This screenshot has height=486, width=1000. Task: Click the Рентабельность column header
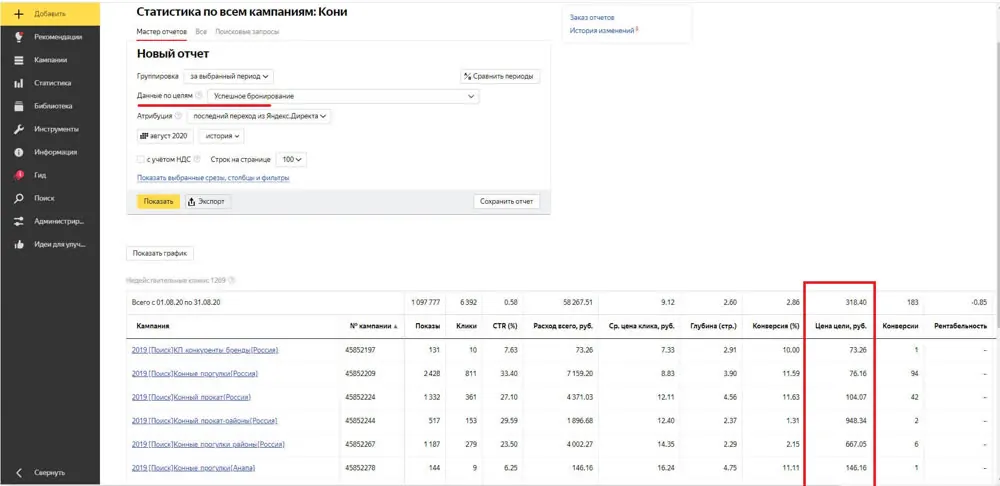960,326
